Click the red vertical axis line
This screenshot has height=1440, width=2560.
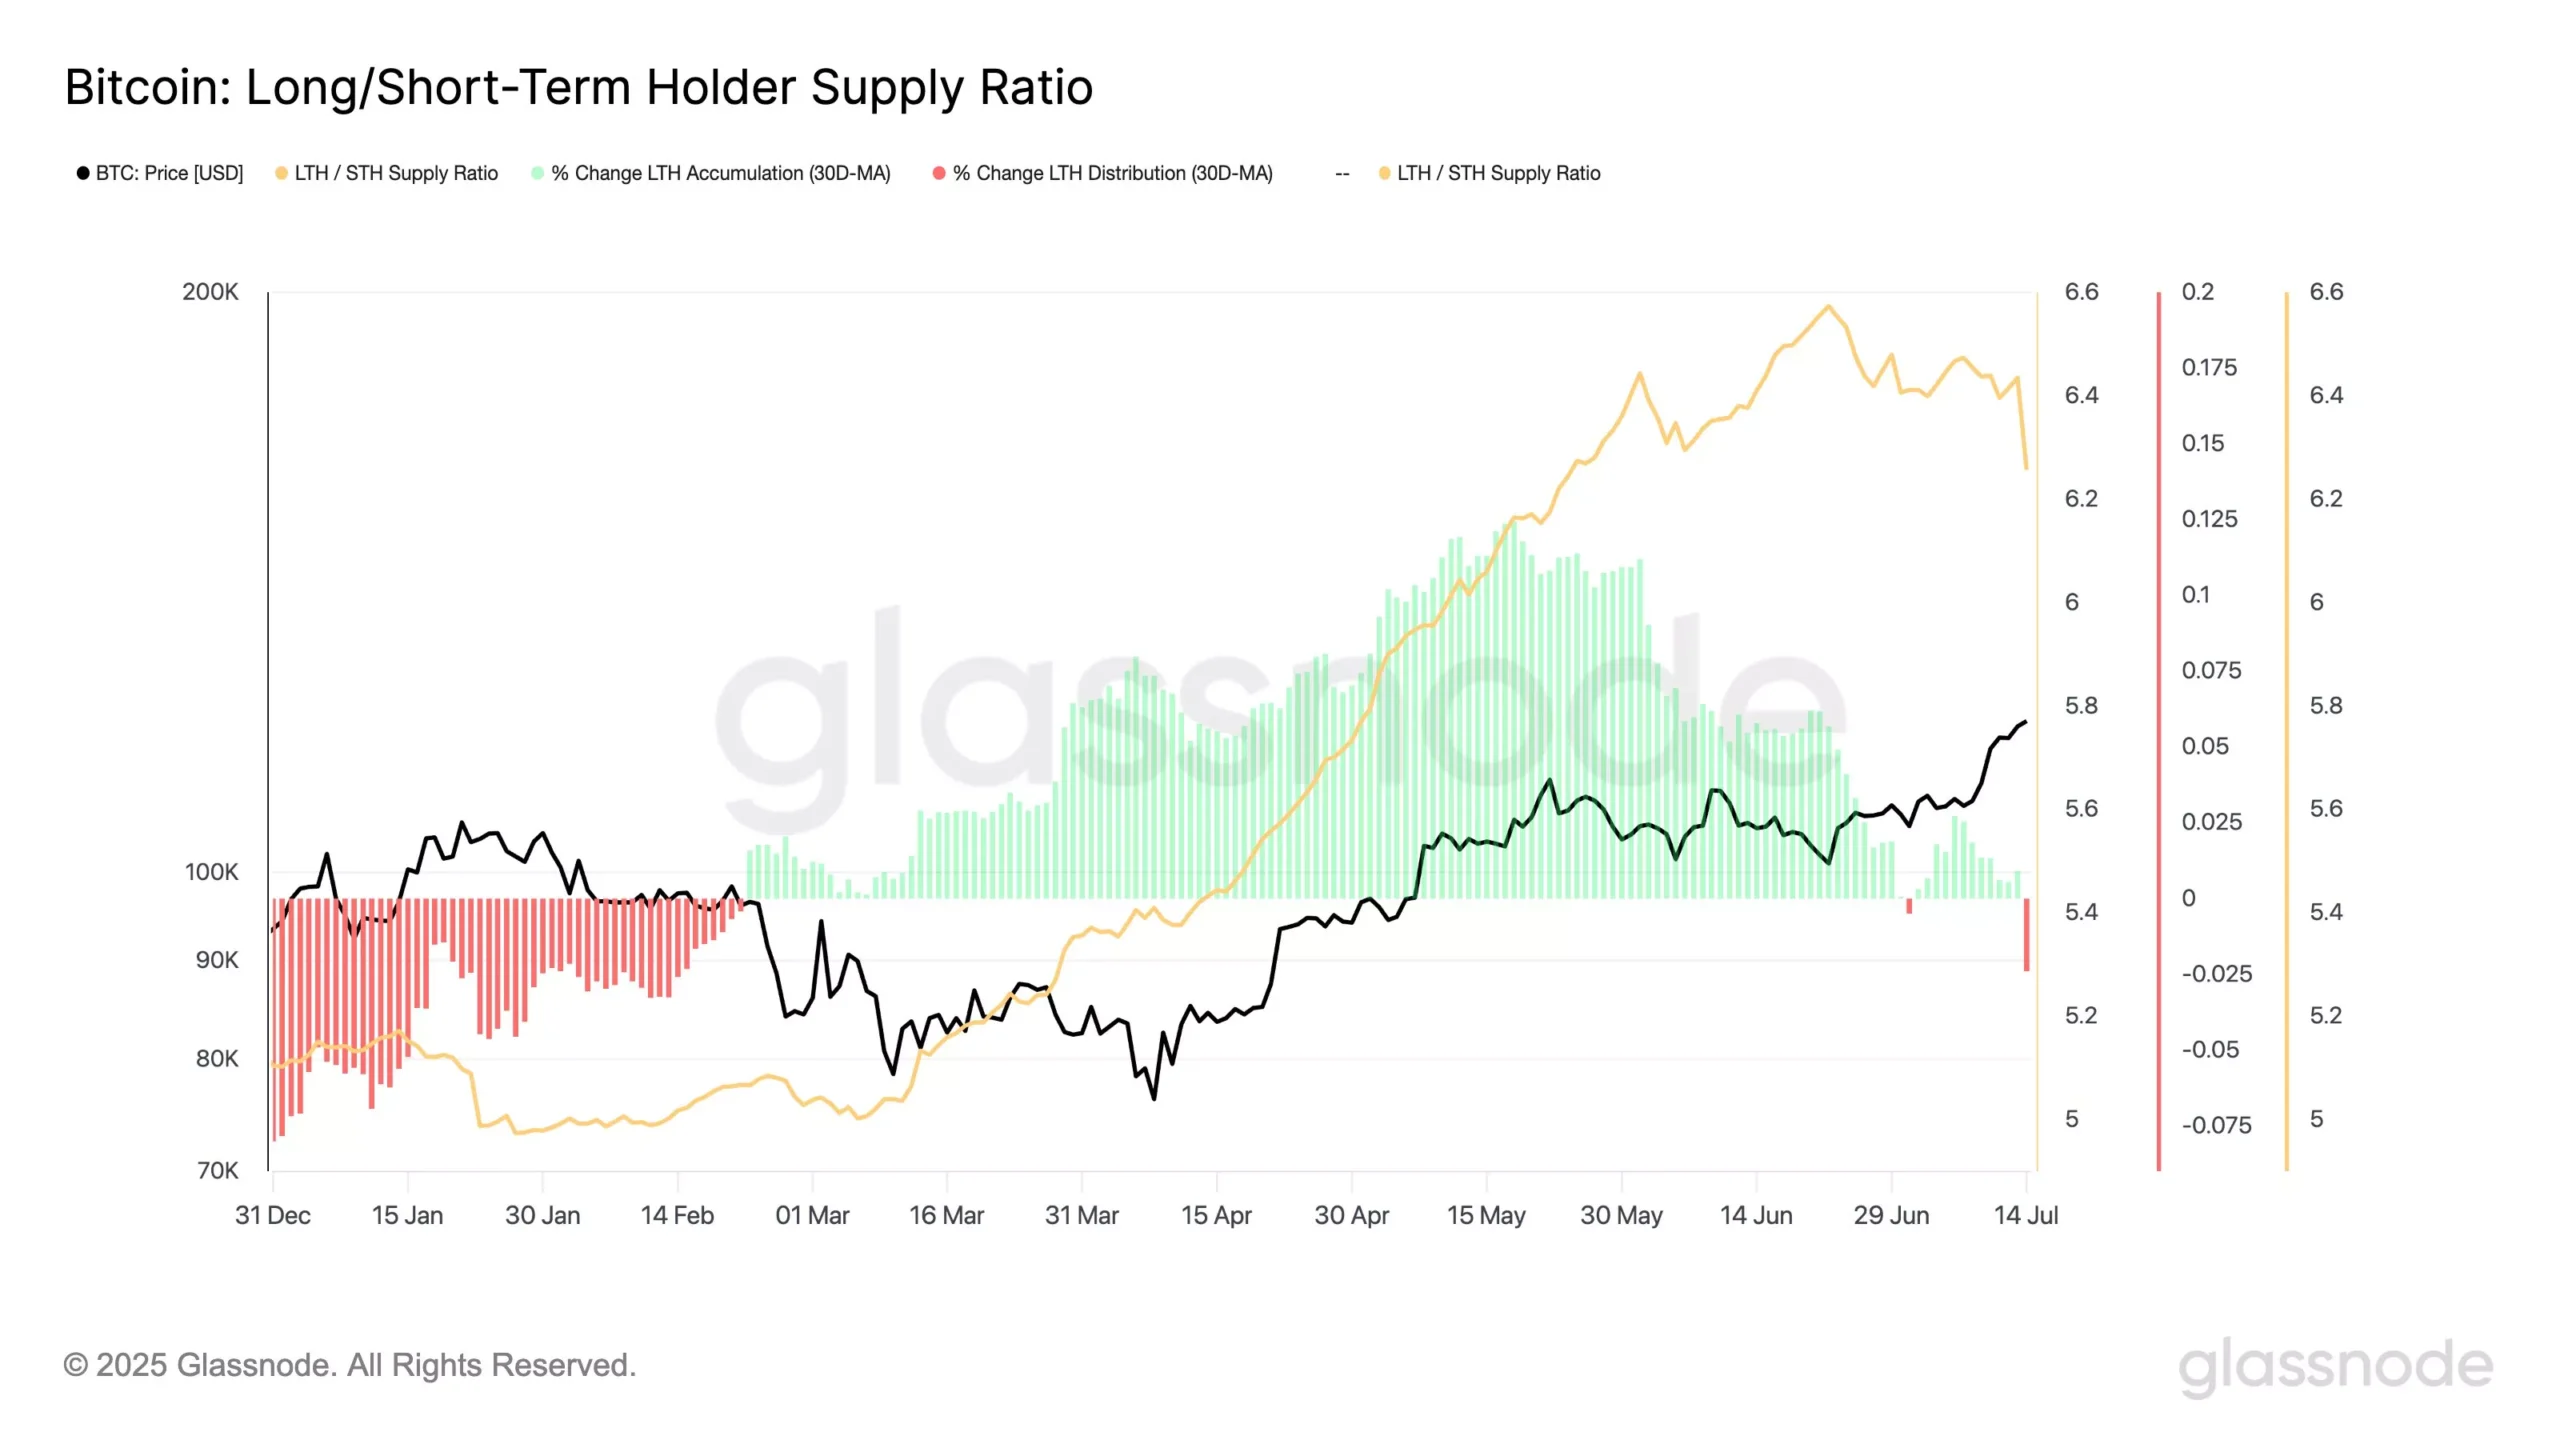[x=2159, y=730]
